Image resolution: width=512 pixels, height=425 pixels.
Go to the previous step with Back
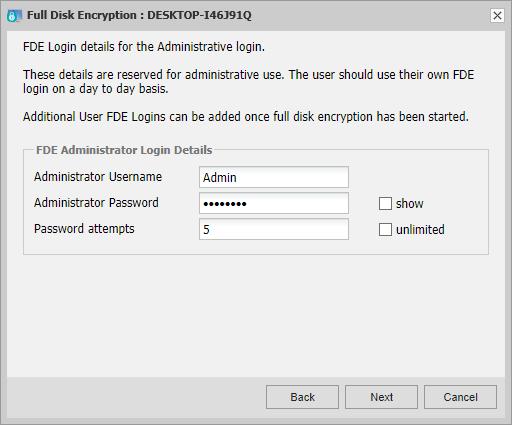point(302,397)
